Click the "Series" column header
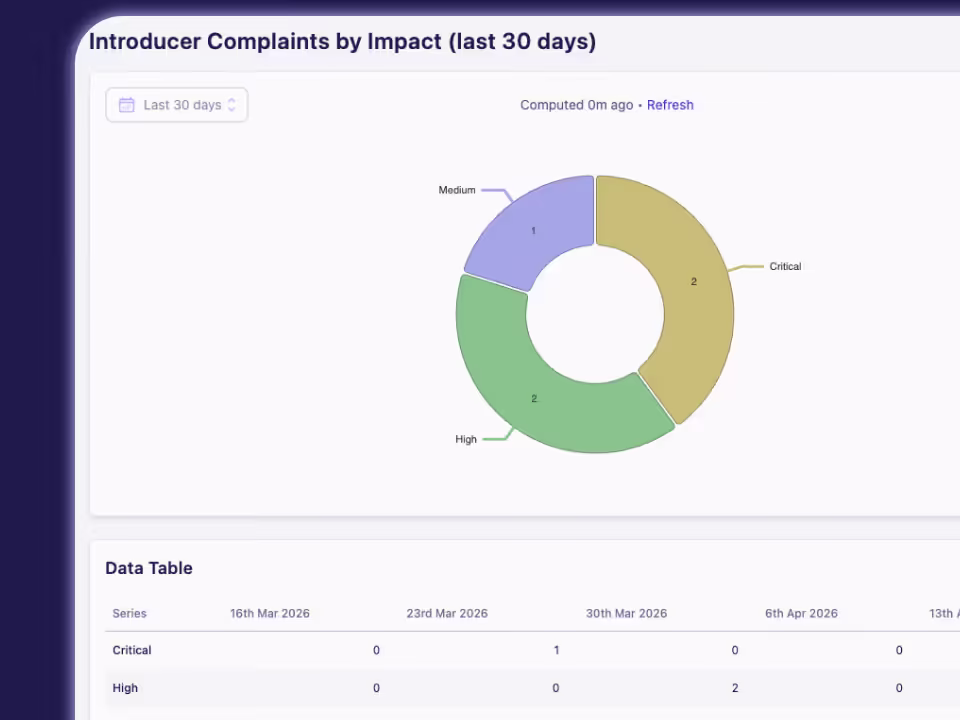This screenshot has width=960, height=720. coord(129,613)
